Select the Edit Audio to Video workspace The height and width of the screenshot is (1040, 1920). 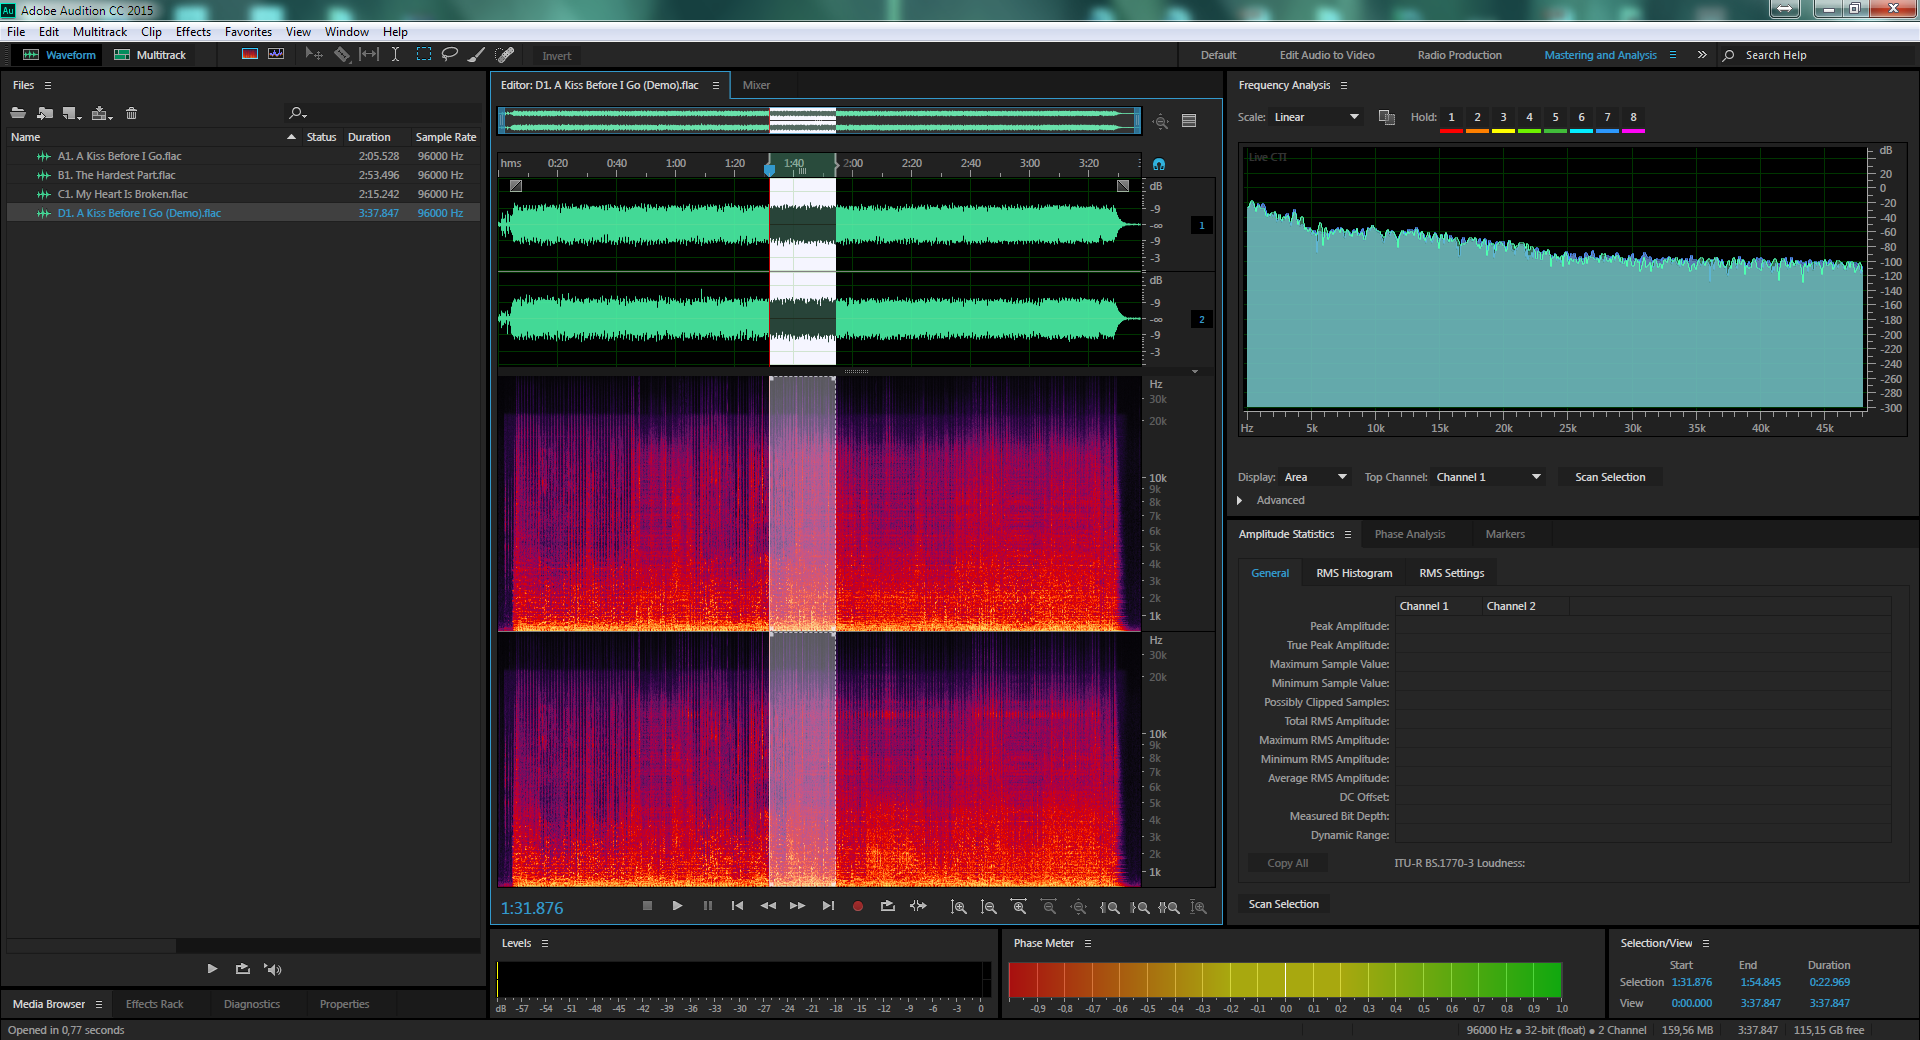point(1327,55)
